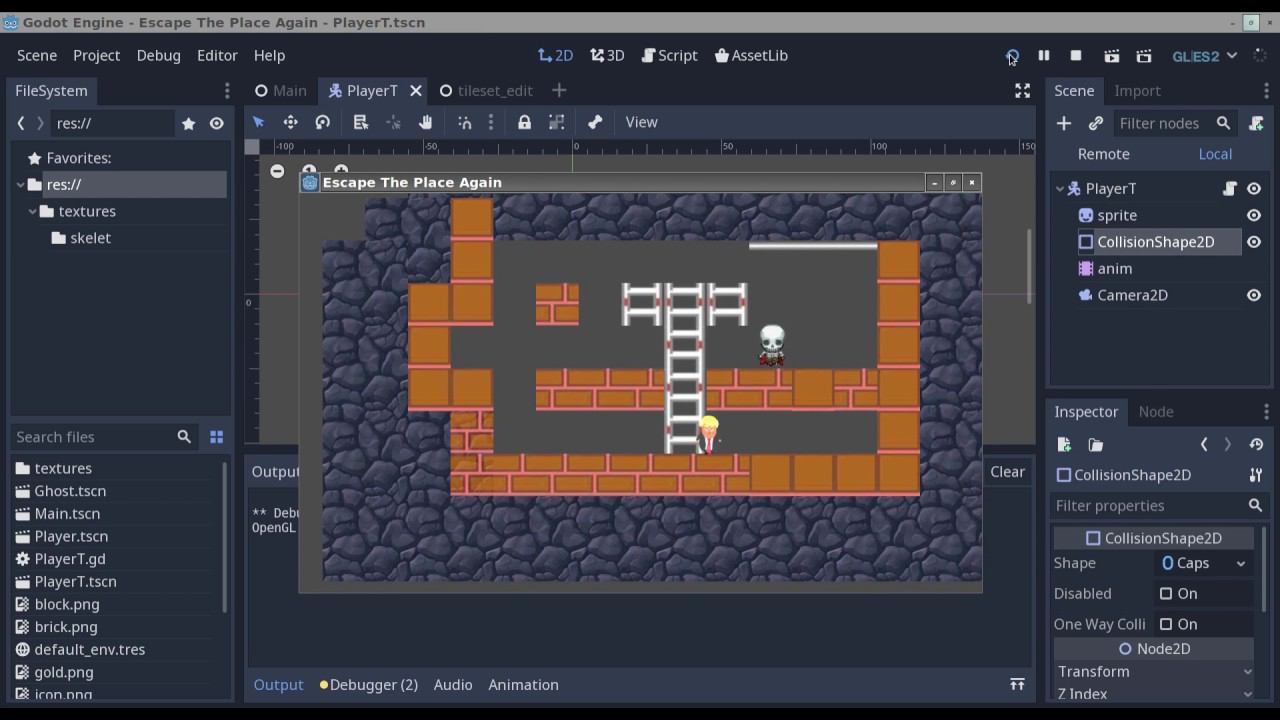The width and height of the screenshot is (1280, 720).
Task: Select the Select Mode arrow tool
Action: pos(258,122)
